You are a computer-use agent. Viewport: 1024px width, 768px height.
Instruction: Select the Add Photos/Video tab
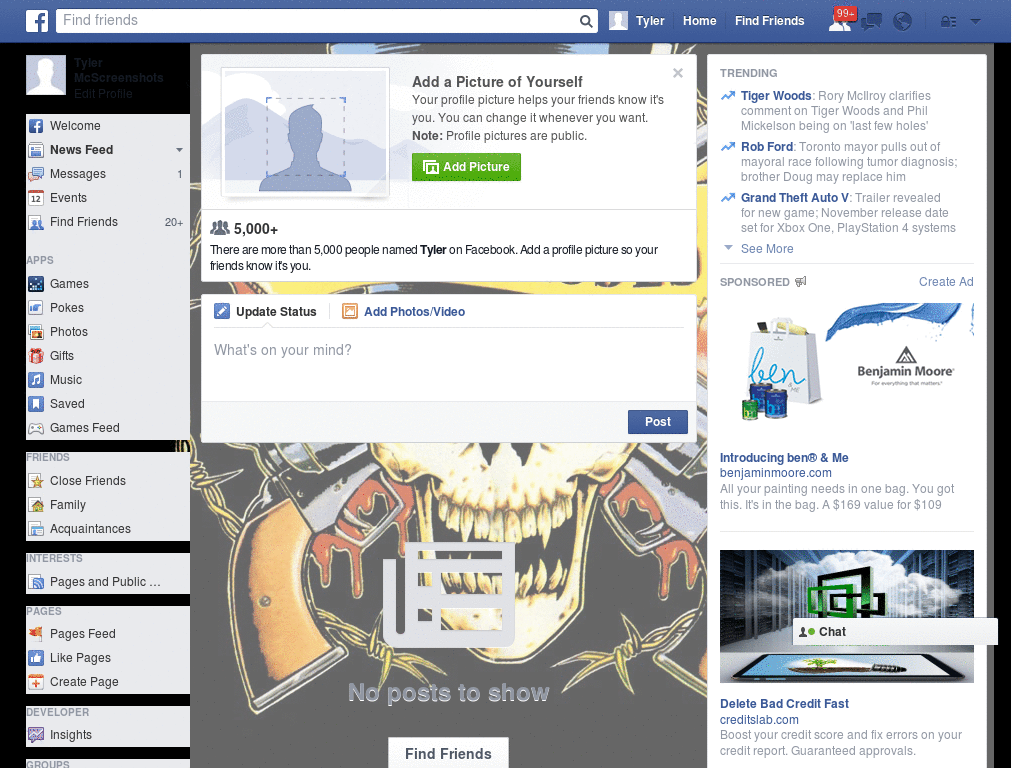(404, 312)
